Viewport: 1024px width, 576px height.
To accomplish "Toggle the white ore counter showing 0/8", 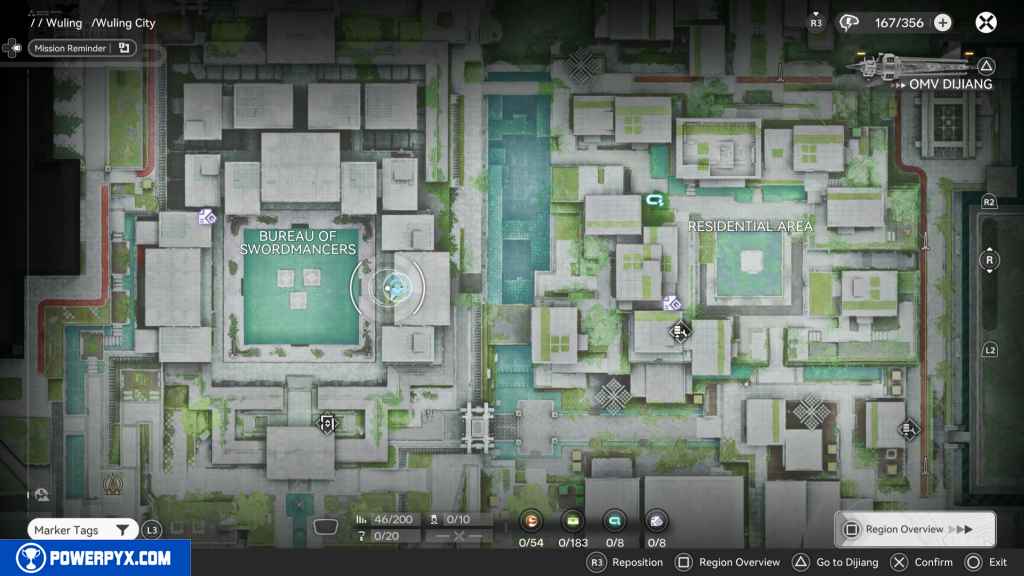I will coord(656,520).
